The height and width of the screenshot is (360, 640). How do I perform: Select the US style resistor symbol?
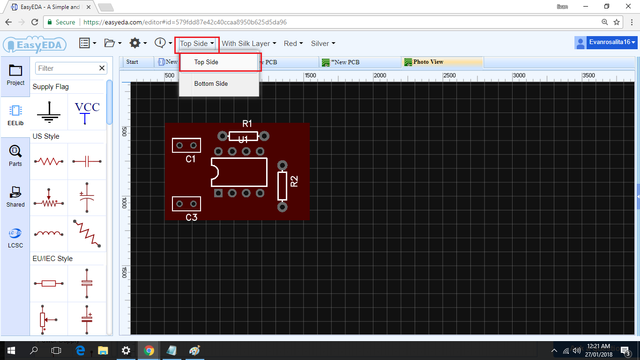tap(49, 162)
